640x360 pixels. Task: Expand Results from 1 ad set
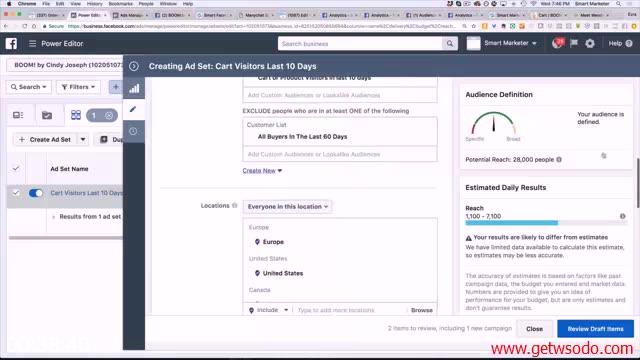[53, 217]
